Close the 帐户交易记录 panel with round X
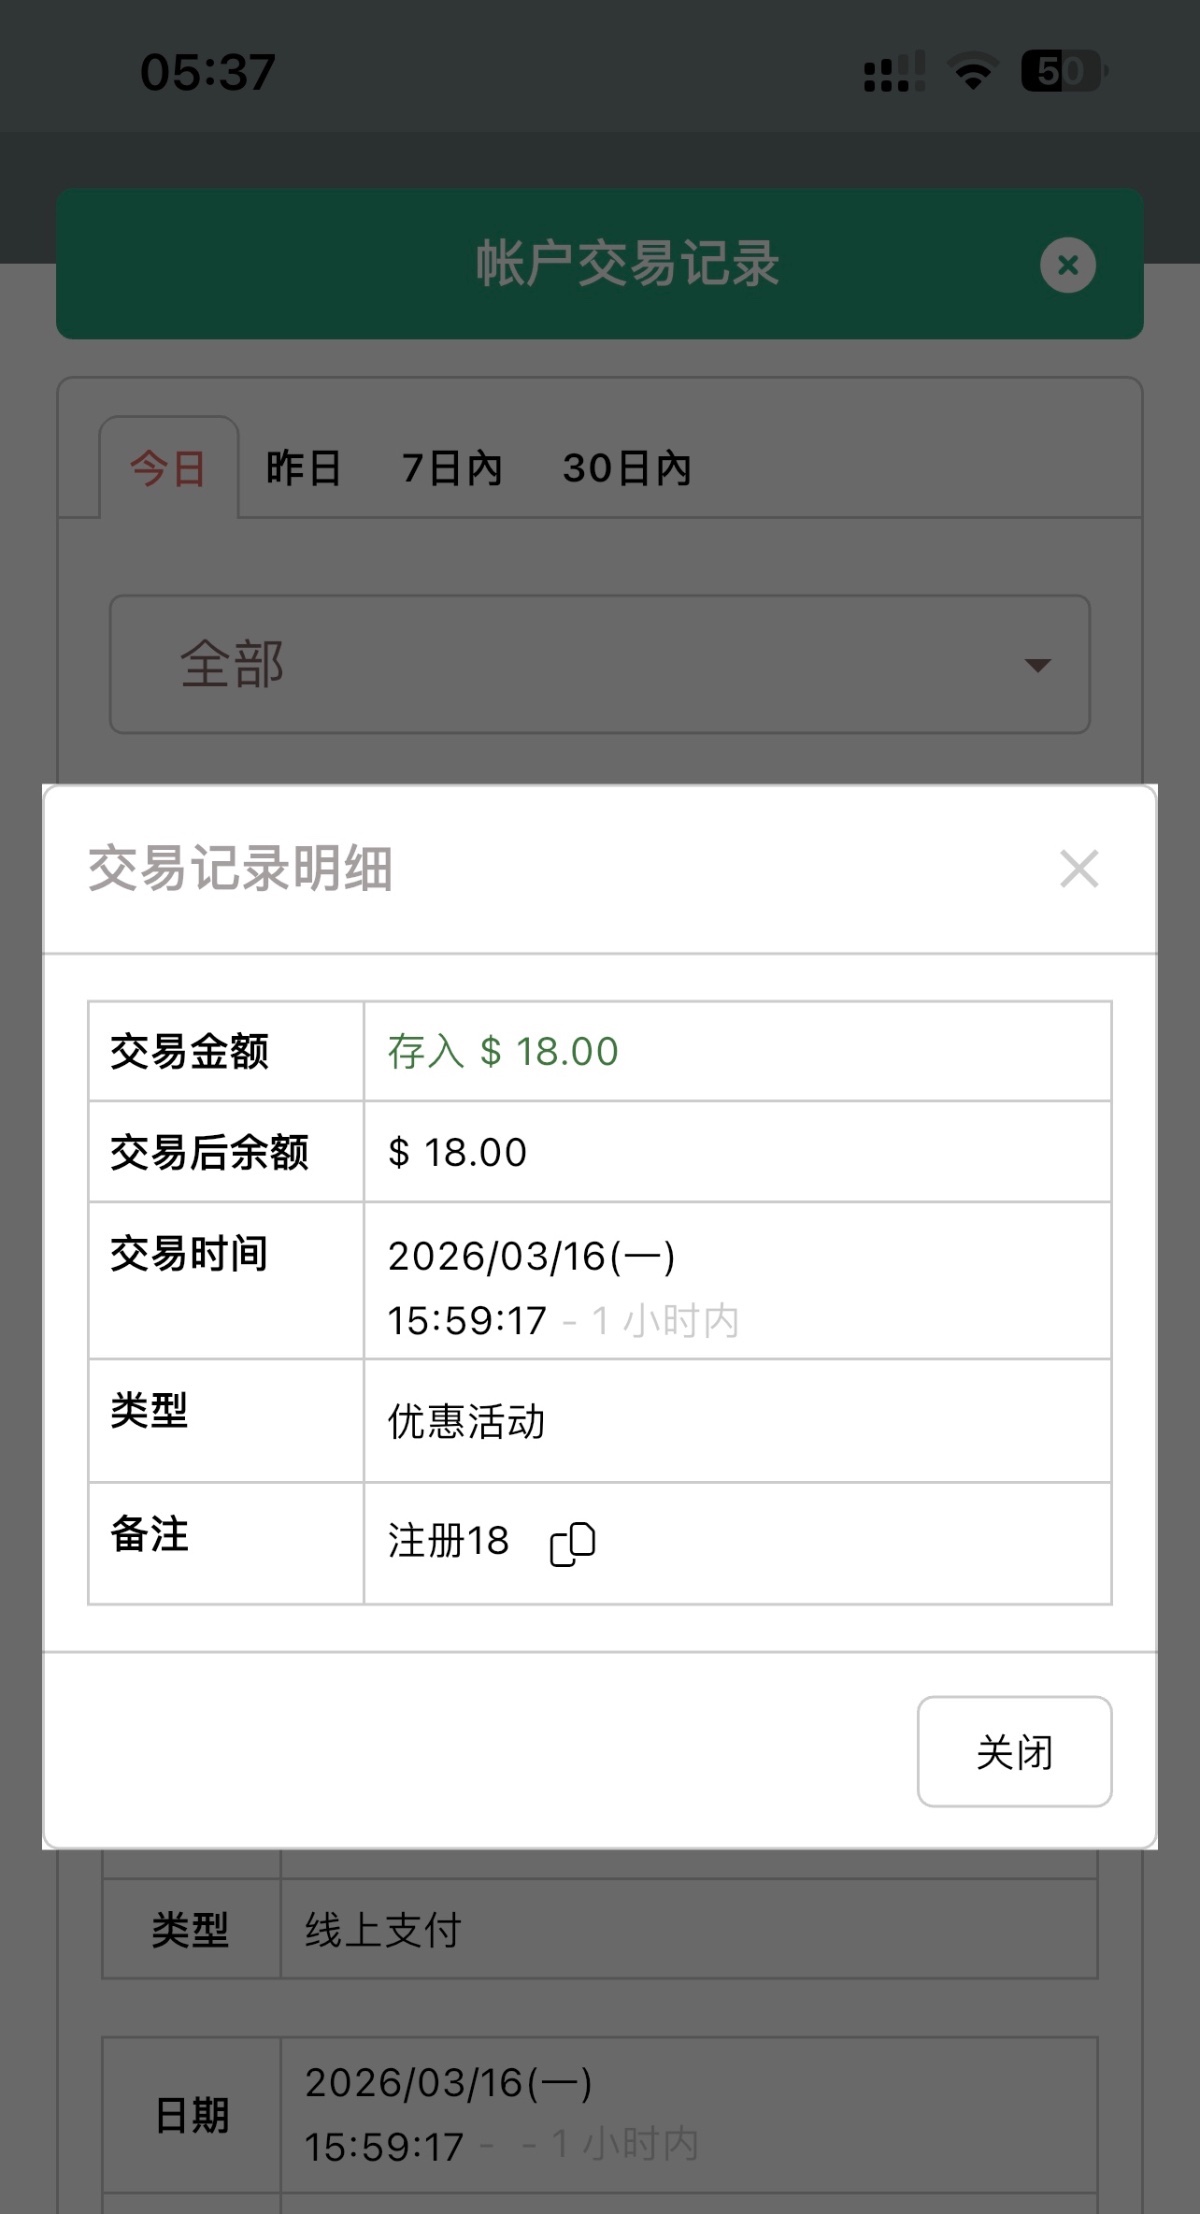The height and width of the screenshot is (2214, 1200). (1067, 265)
